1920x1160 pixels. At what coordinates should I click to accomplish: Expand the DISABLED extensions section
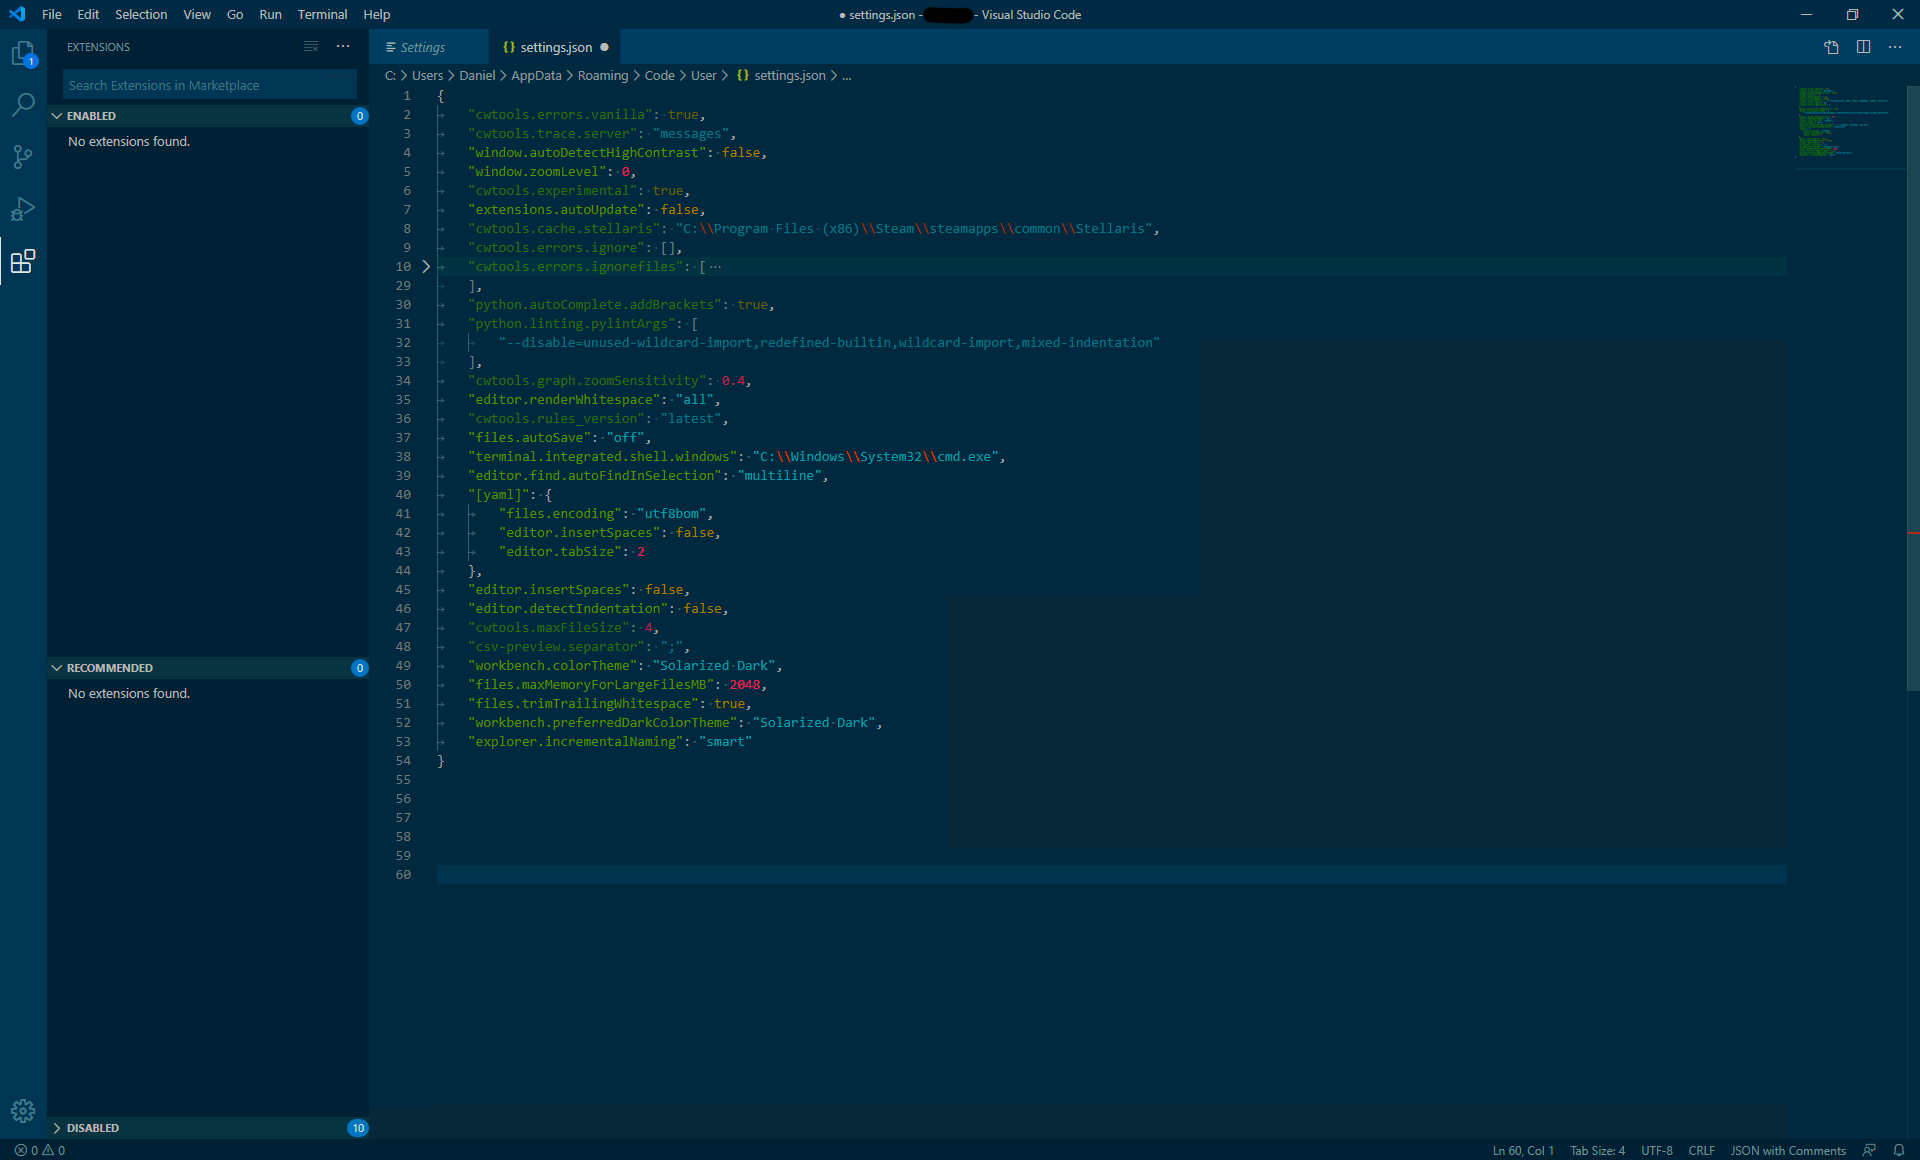pyautogui.click(x=57, y=1127)
